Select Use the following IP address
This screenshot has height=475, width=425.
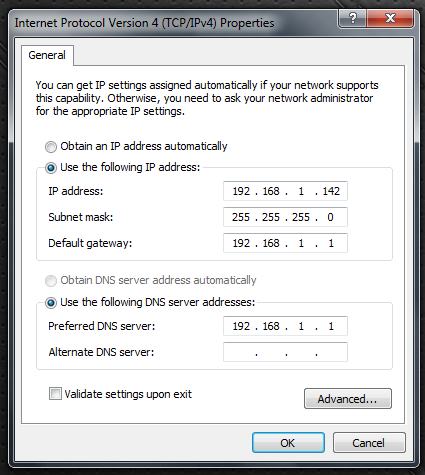click(51, 168)
